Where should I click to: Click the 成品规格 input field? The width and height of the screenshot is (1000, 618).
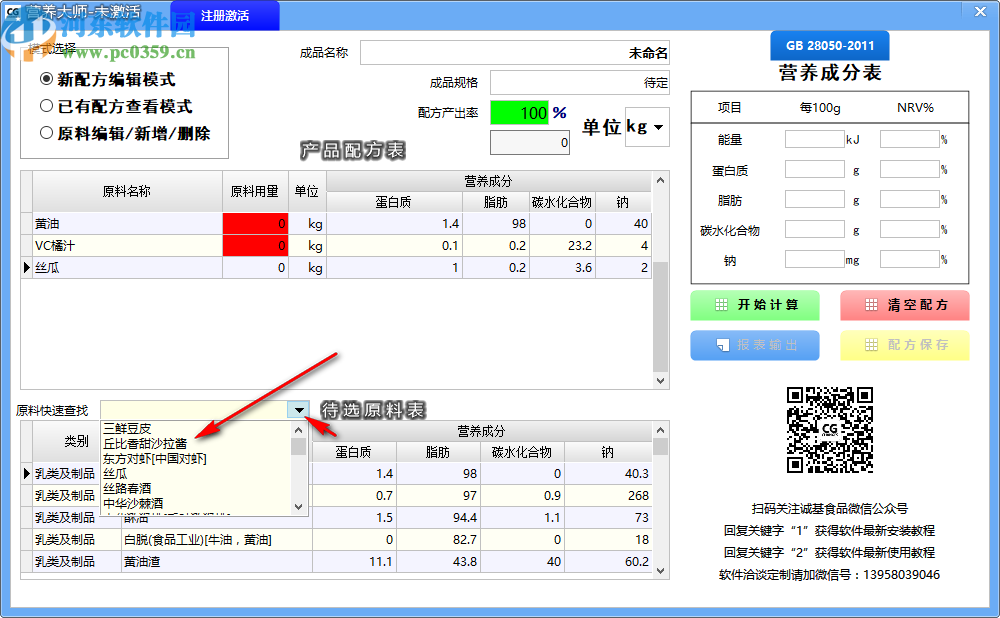click(580, 82)
